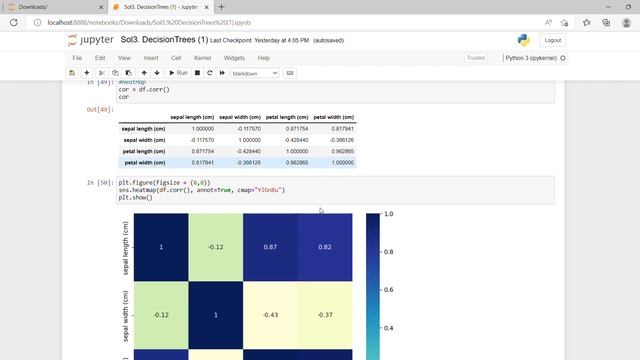Click the cor = df.corr() code cell
The image size is (640, 360).
click(x=336, y=92)
